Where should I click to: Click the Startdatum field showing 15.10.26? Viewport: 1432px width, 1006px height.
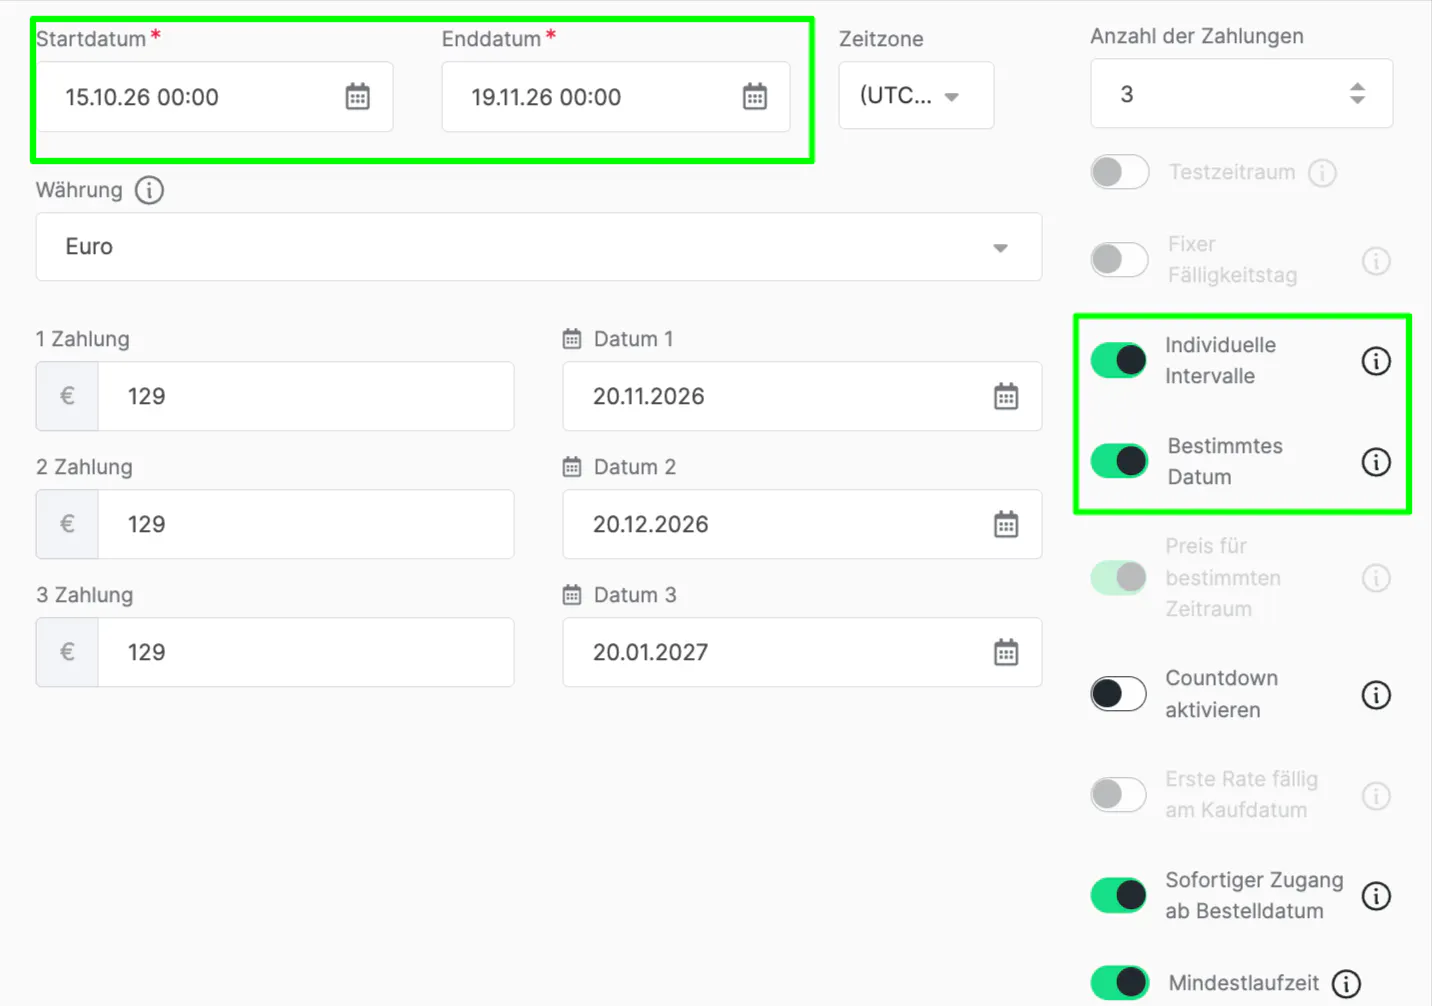[214, 97]
